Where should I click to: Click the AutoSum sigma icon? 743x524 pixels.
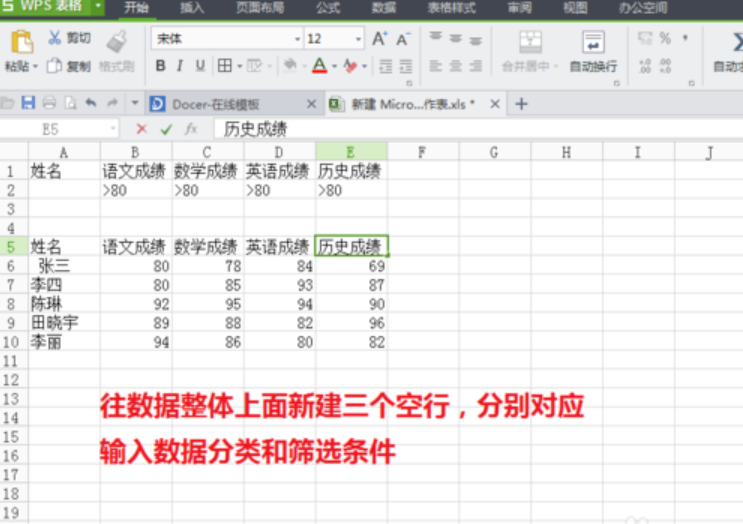734,42
